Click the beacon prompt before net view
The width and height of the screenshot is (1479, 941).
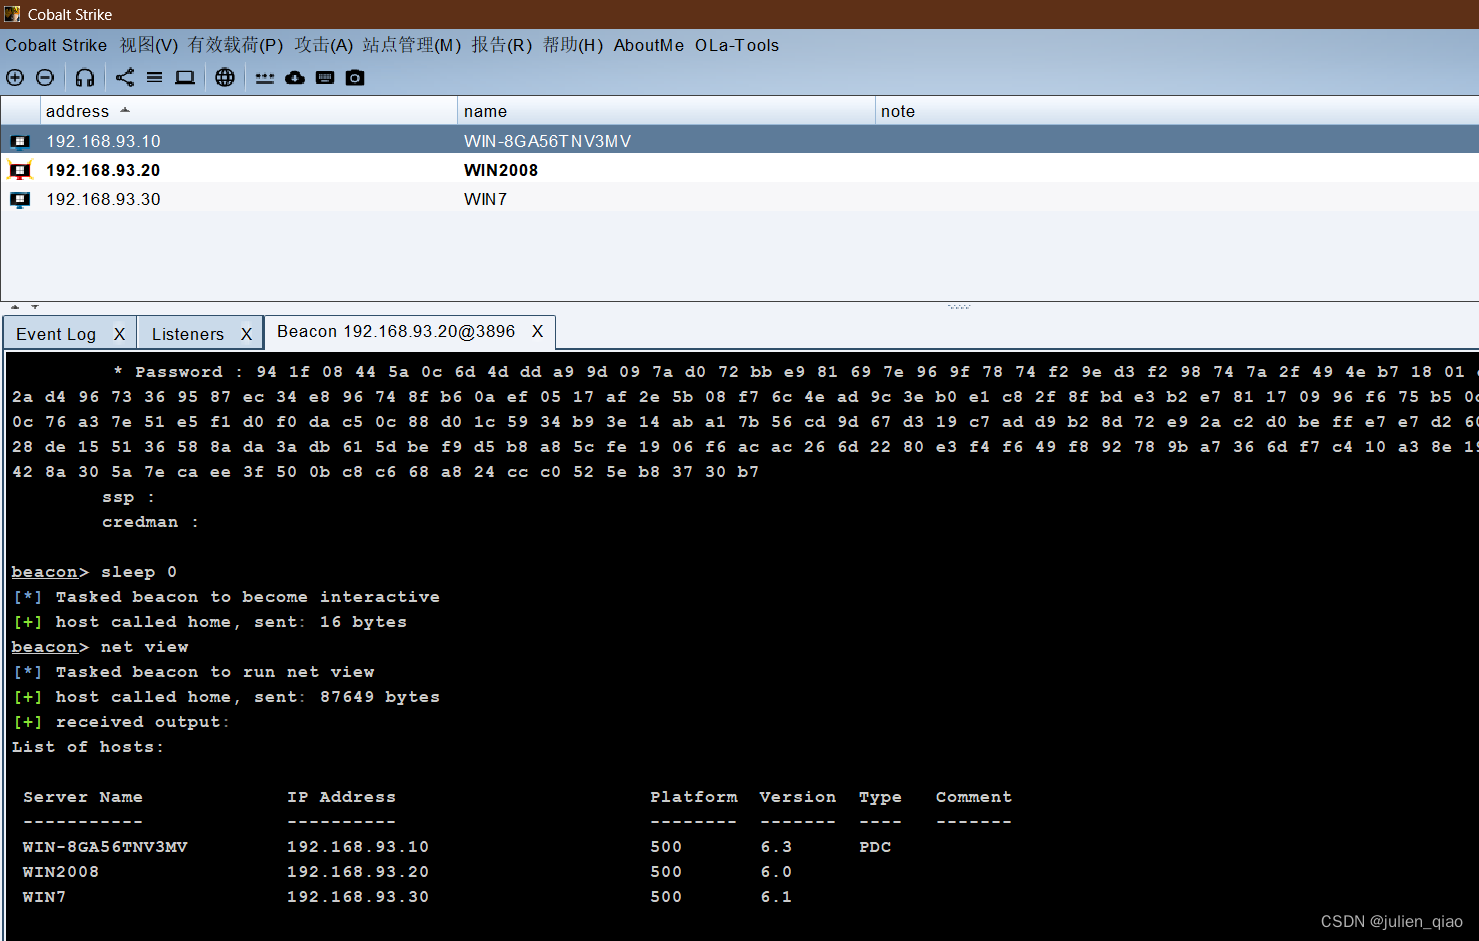[x=50, y=647]
